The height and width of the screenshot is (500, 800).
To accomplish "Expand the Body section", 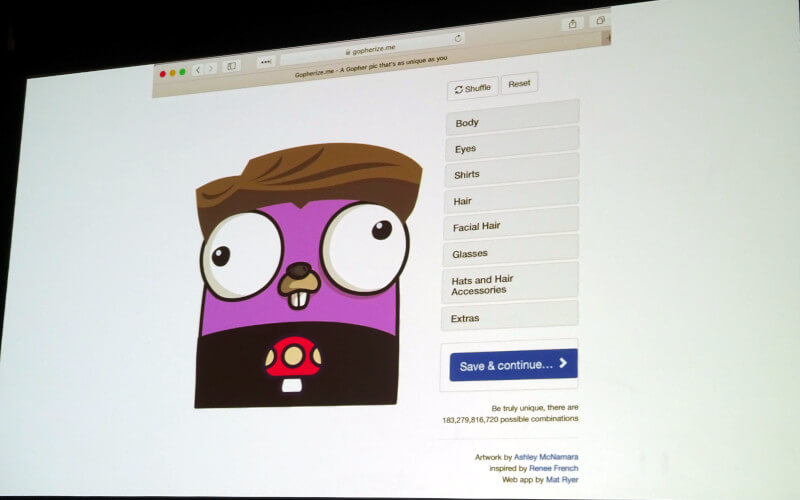I will pos(512,117).
